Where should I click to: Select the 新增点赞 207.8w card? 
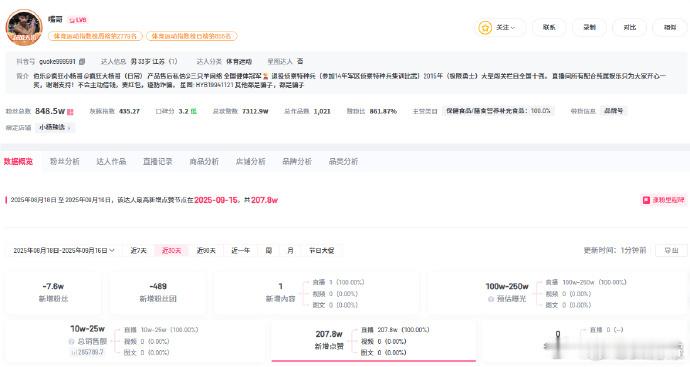point(374,341)
